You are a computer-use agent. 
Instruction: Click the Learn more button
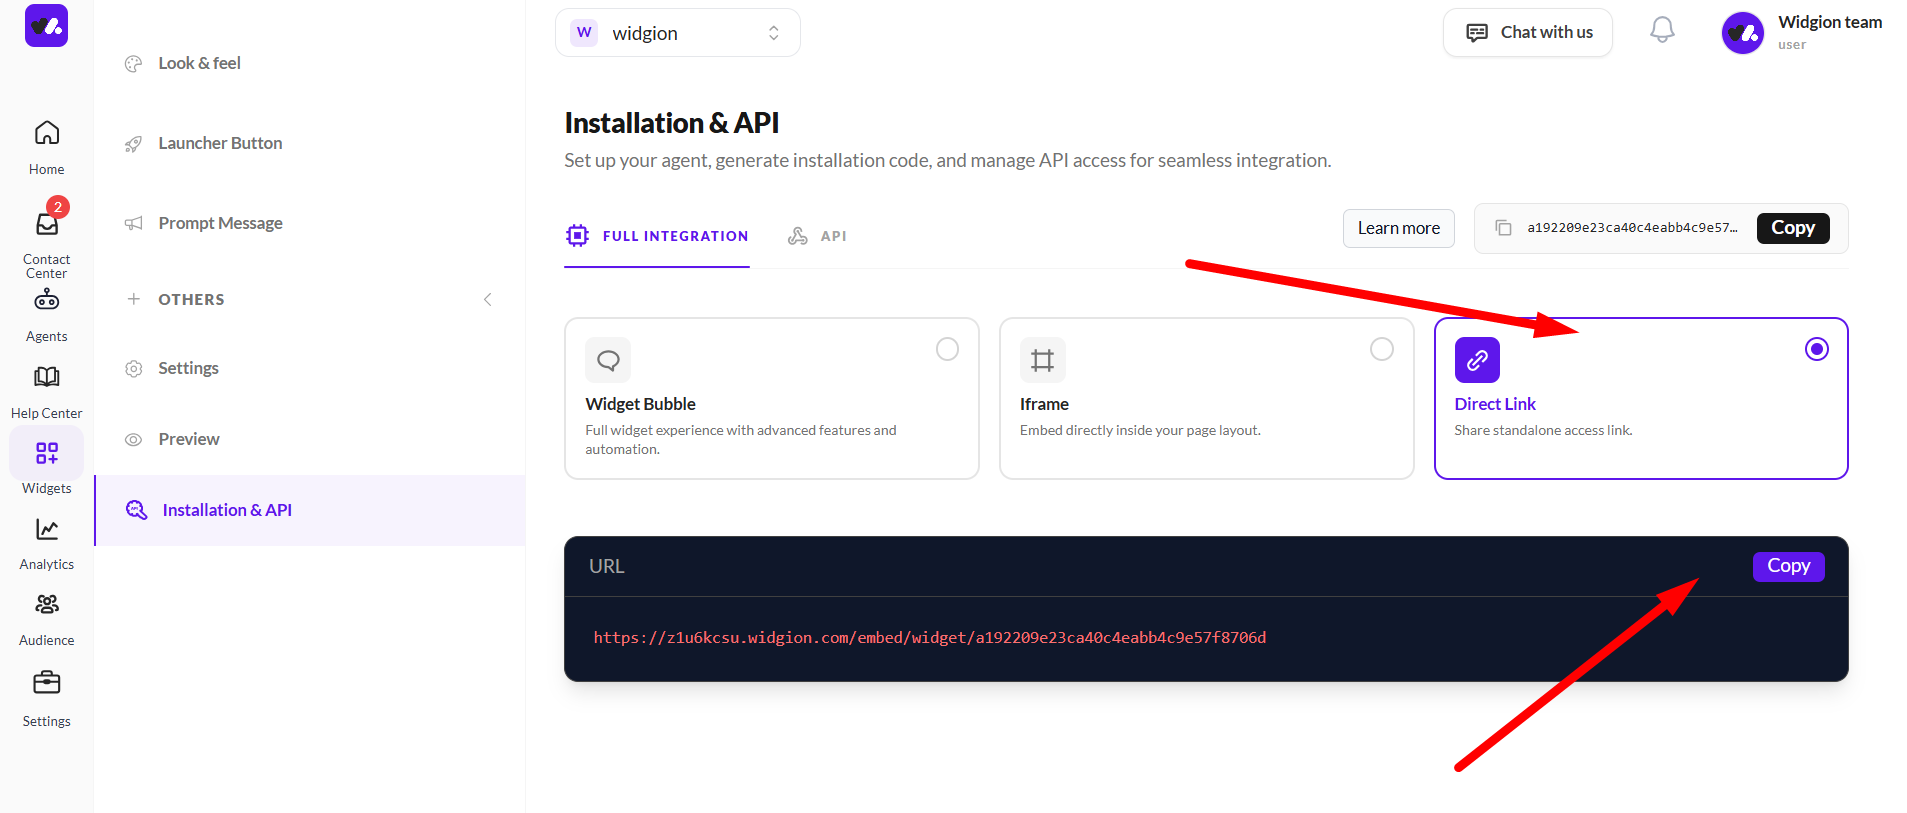1398,228
